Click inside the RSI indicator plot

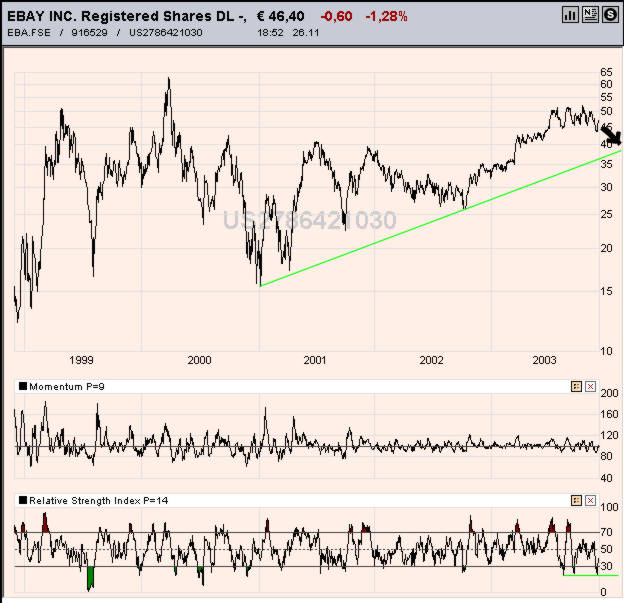pyautogui.click(x=306, y=549)
